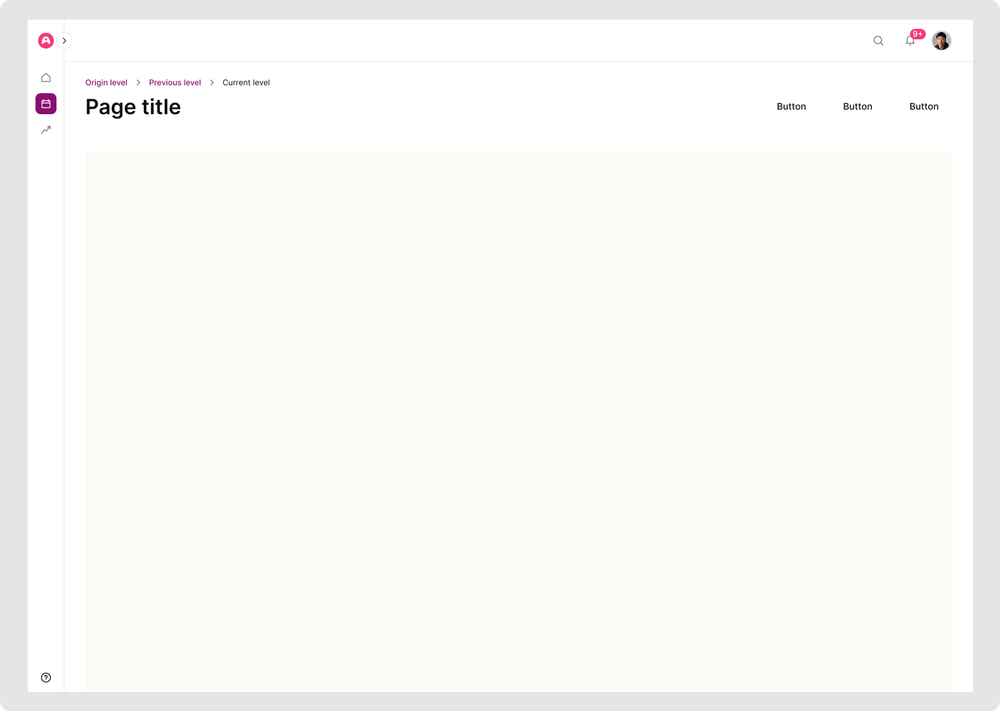Click inside the empty content area
The width and height of the screenshot is (1000, 711).
519,420
